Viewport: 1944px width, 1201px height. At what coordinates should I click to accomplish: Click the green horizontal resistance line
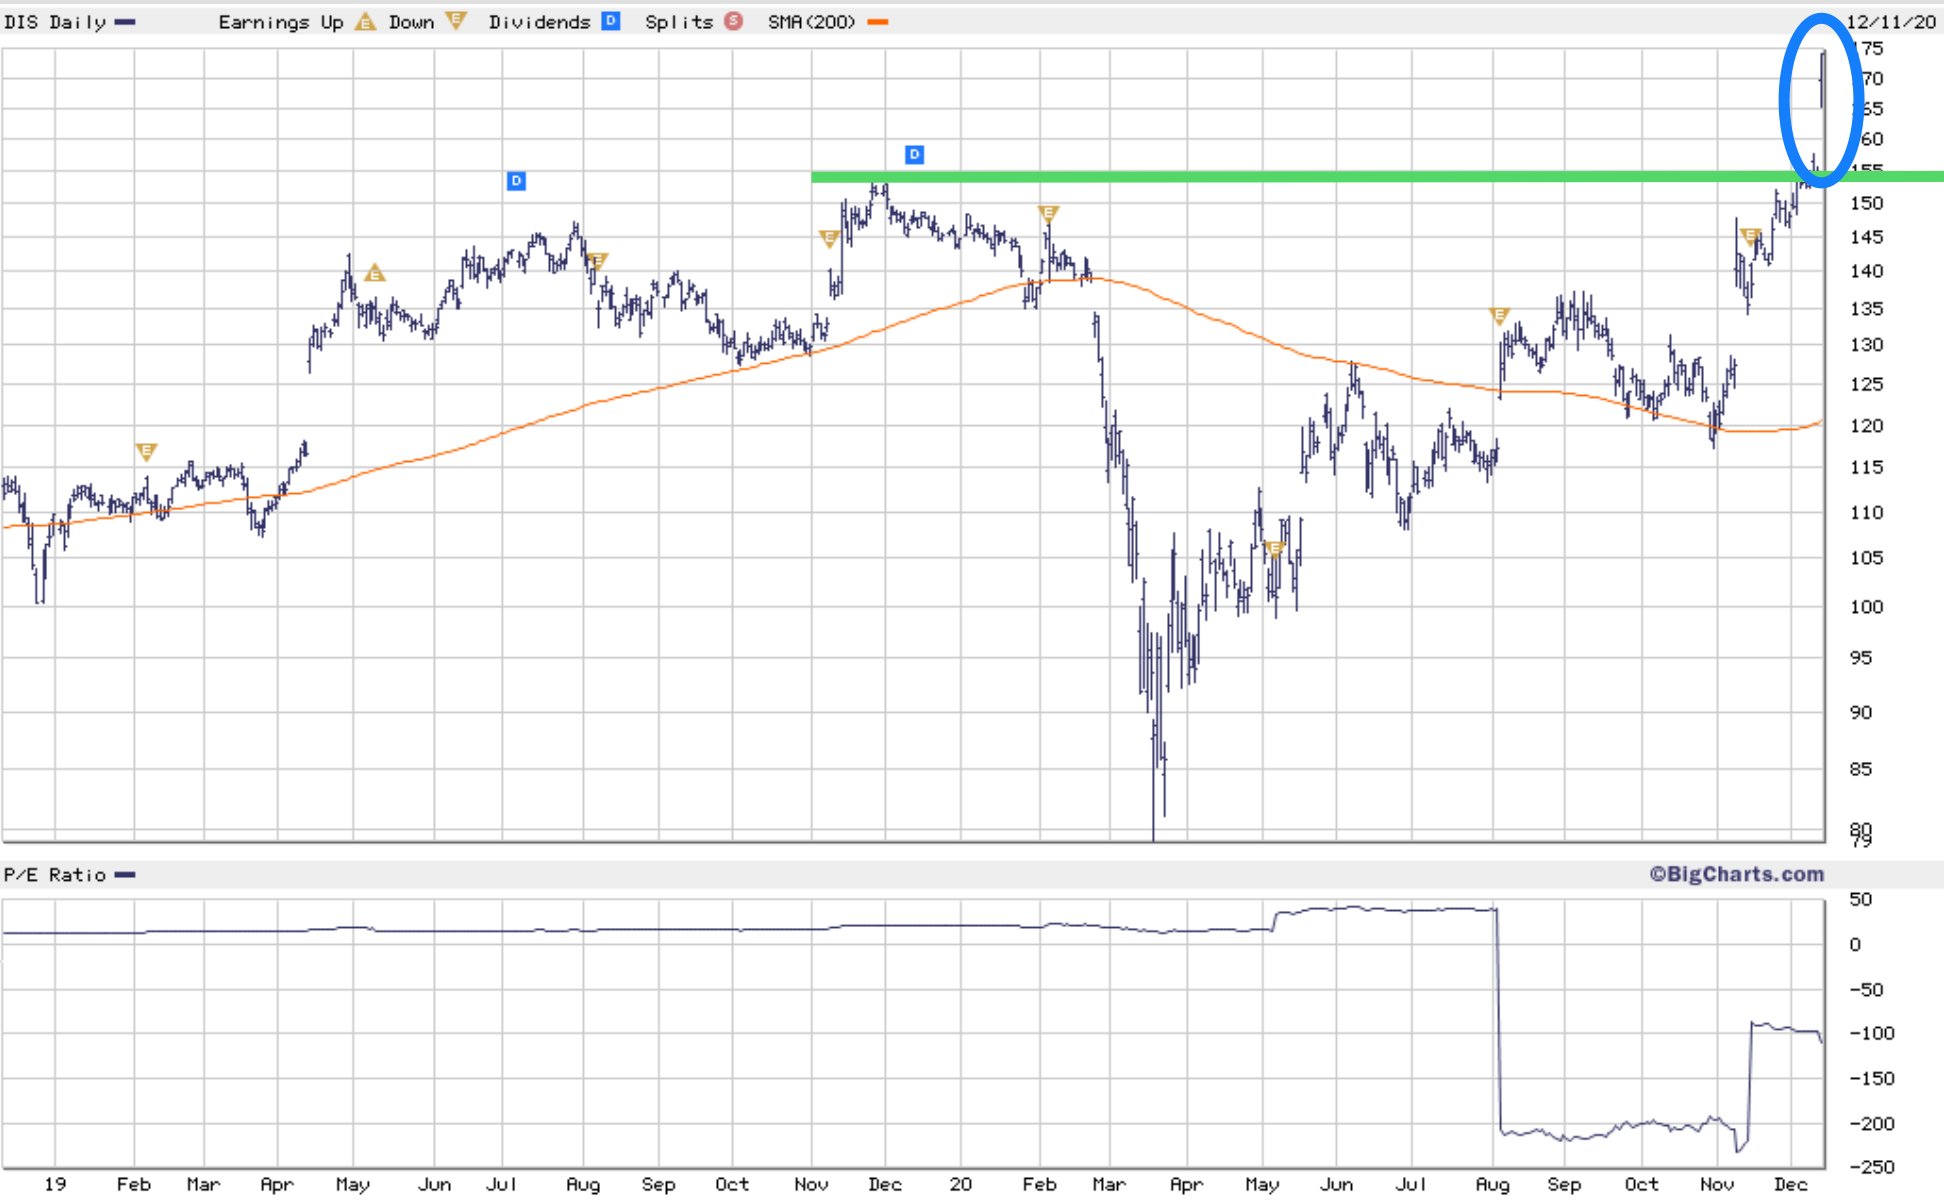click(1300, 177)
